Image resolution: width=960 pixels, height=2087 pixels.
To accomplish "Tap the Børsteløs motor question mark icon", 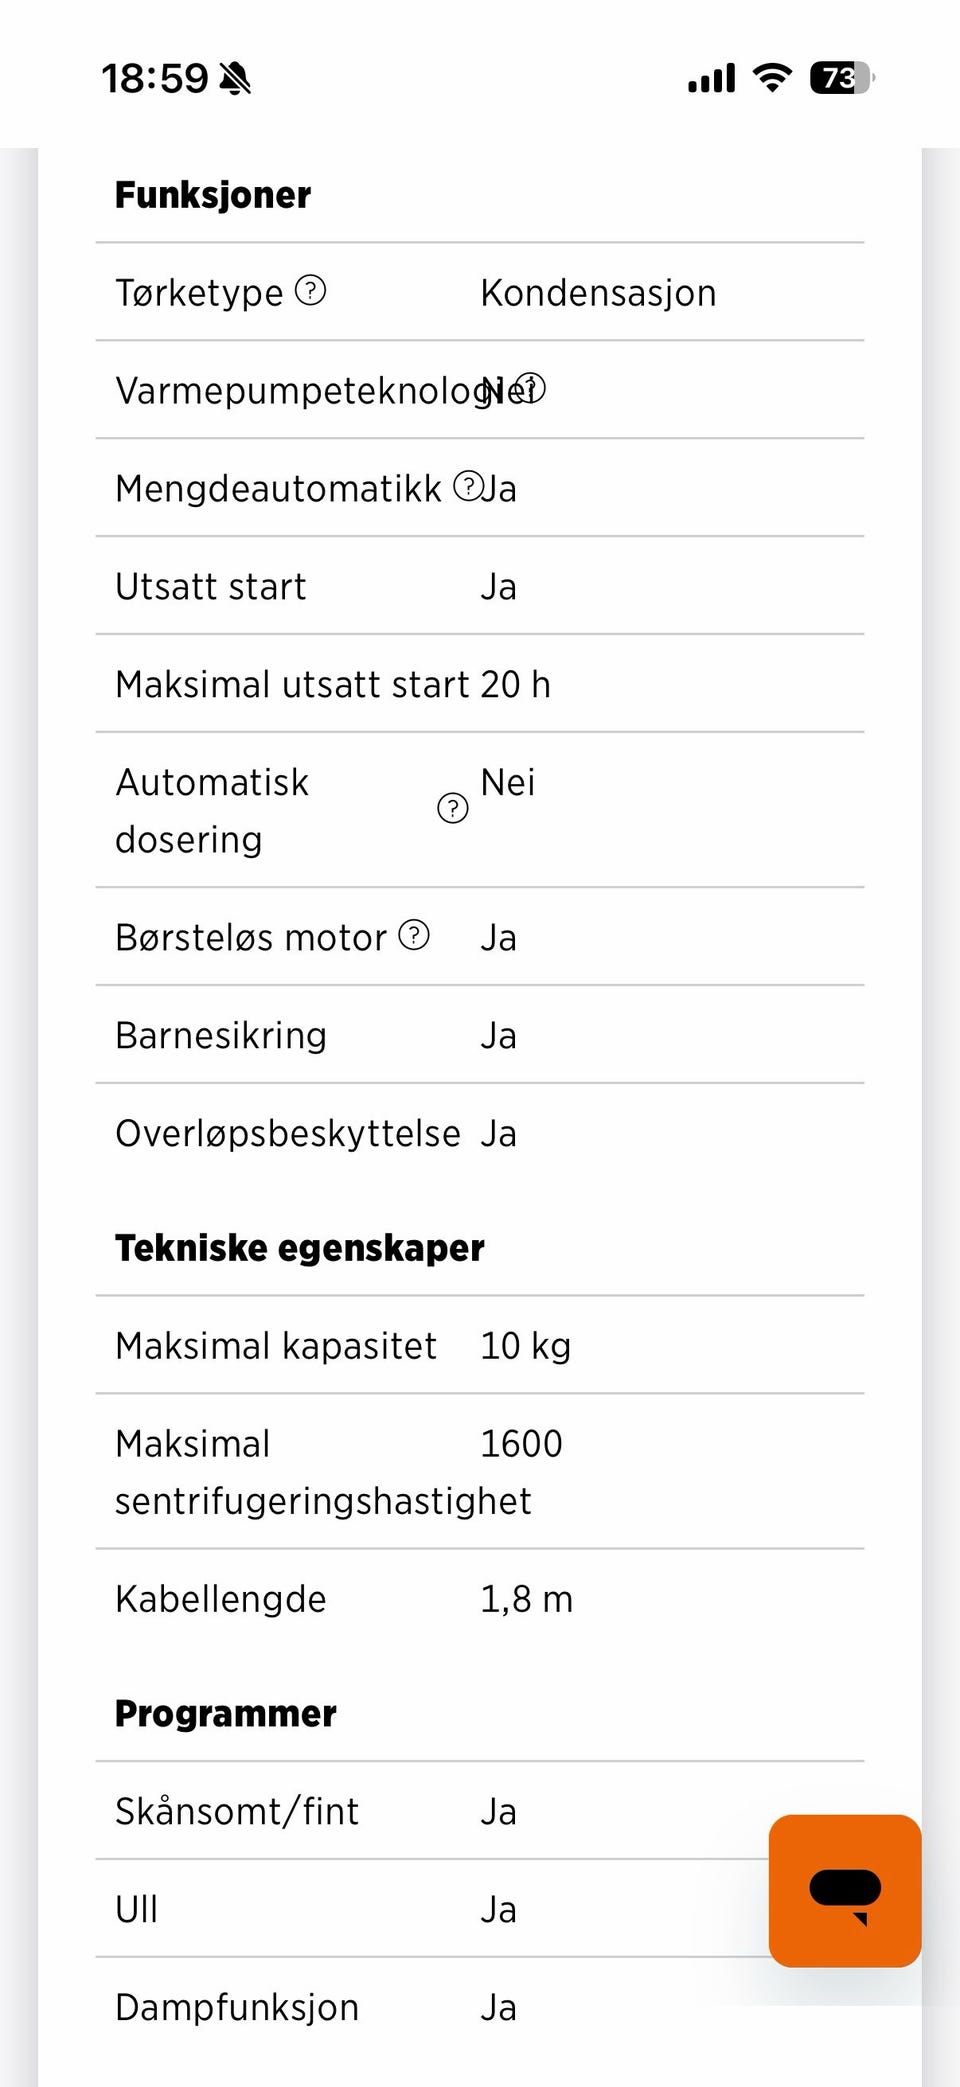I will (414, 935).
